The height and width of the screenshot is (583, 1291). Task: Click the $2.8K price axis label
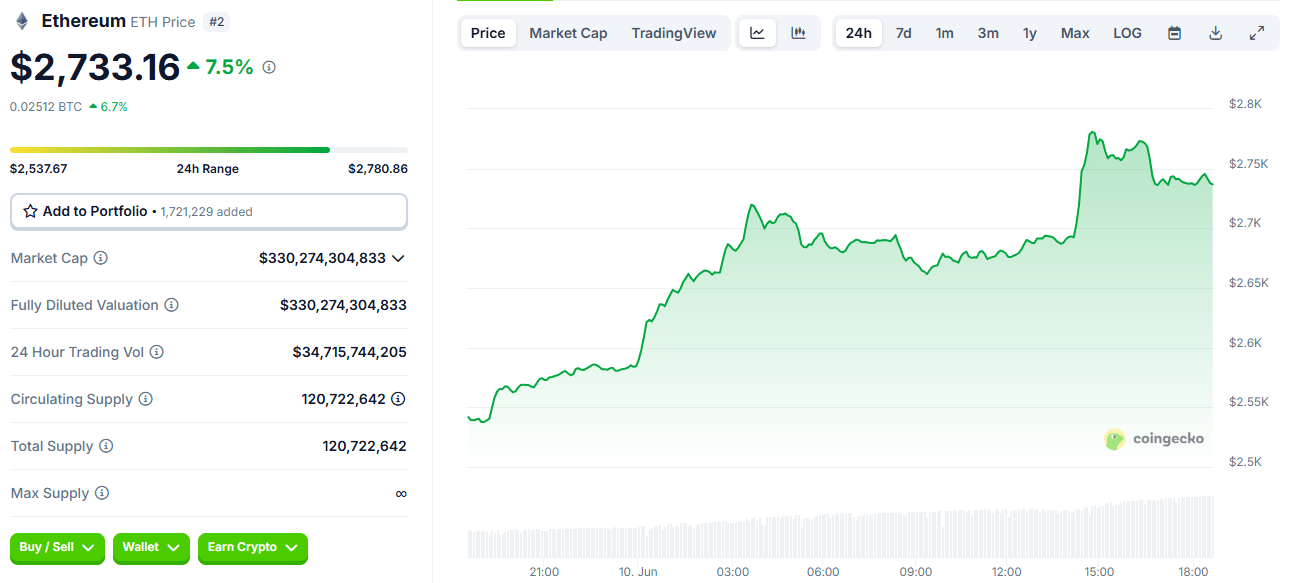1245,104
